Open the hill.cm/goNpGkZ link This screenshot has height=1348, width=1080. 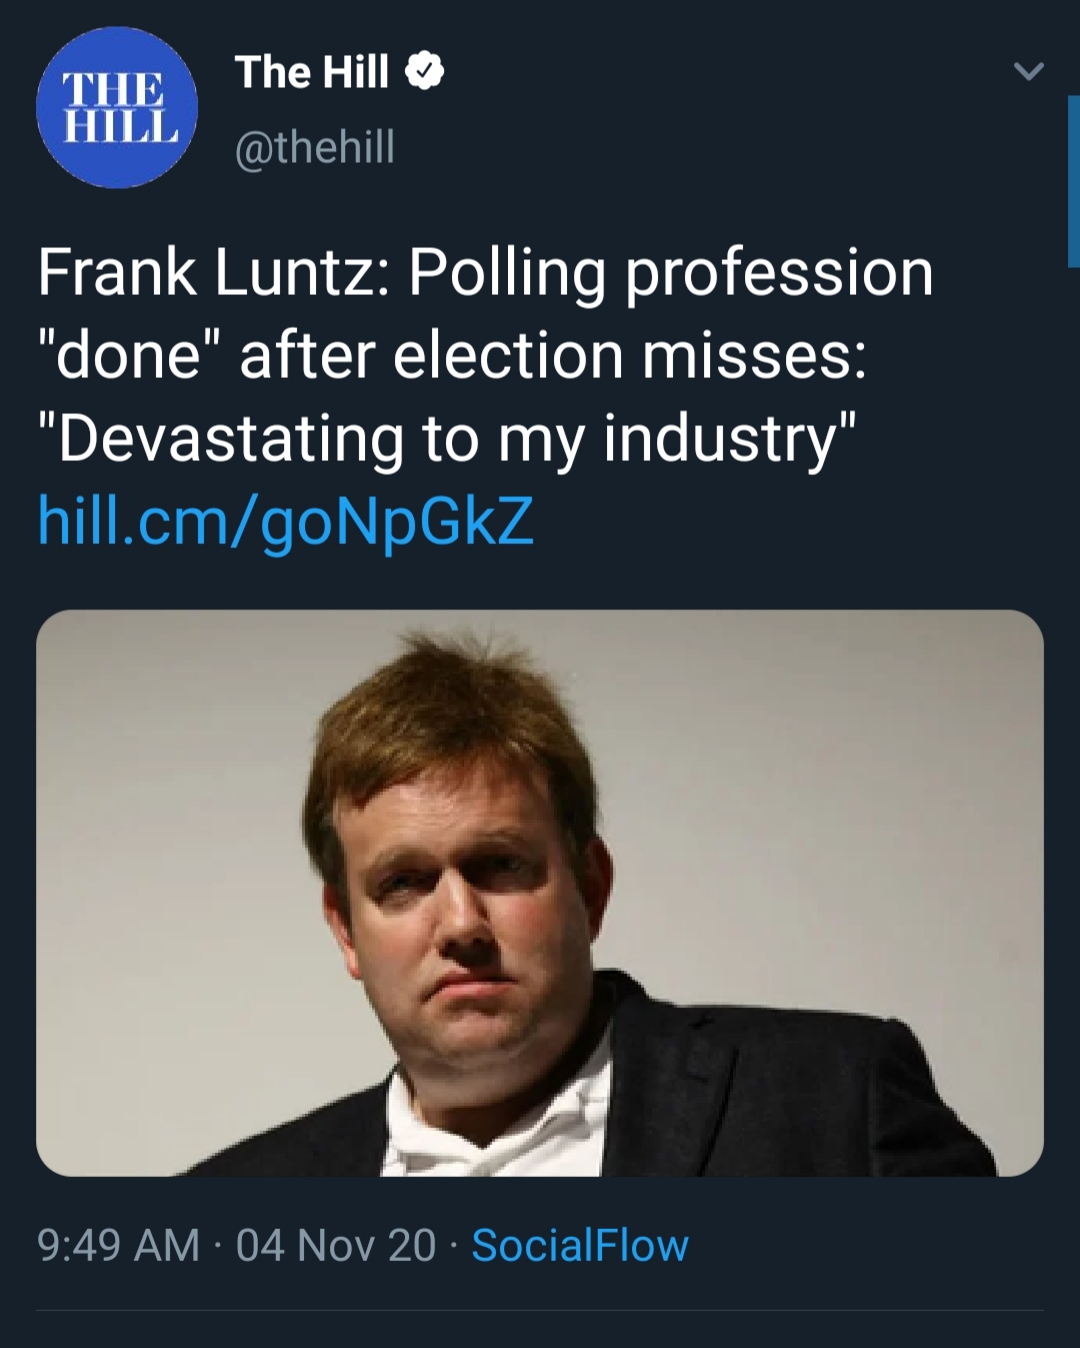pos(286,520)
